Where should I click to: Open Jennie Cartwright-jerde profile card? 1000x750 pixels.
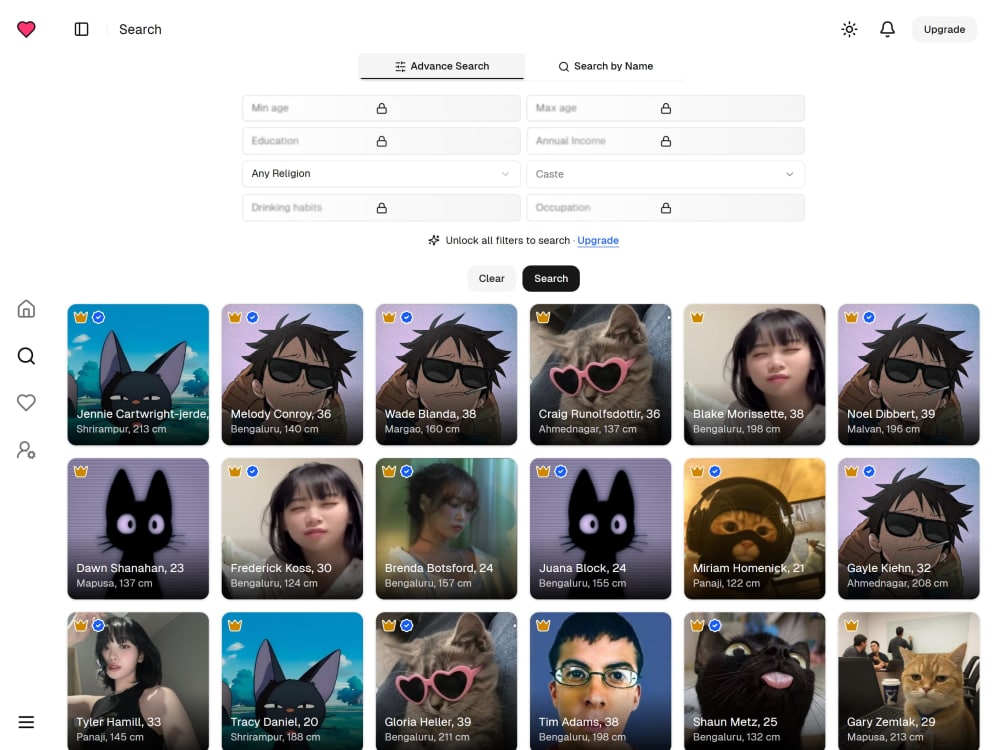[x=138, y=374]
